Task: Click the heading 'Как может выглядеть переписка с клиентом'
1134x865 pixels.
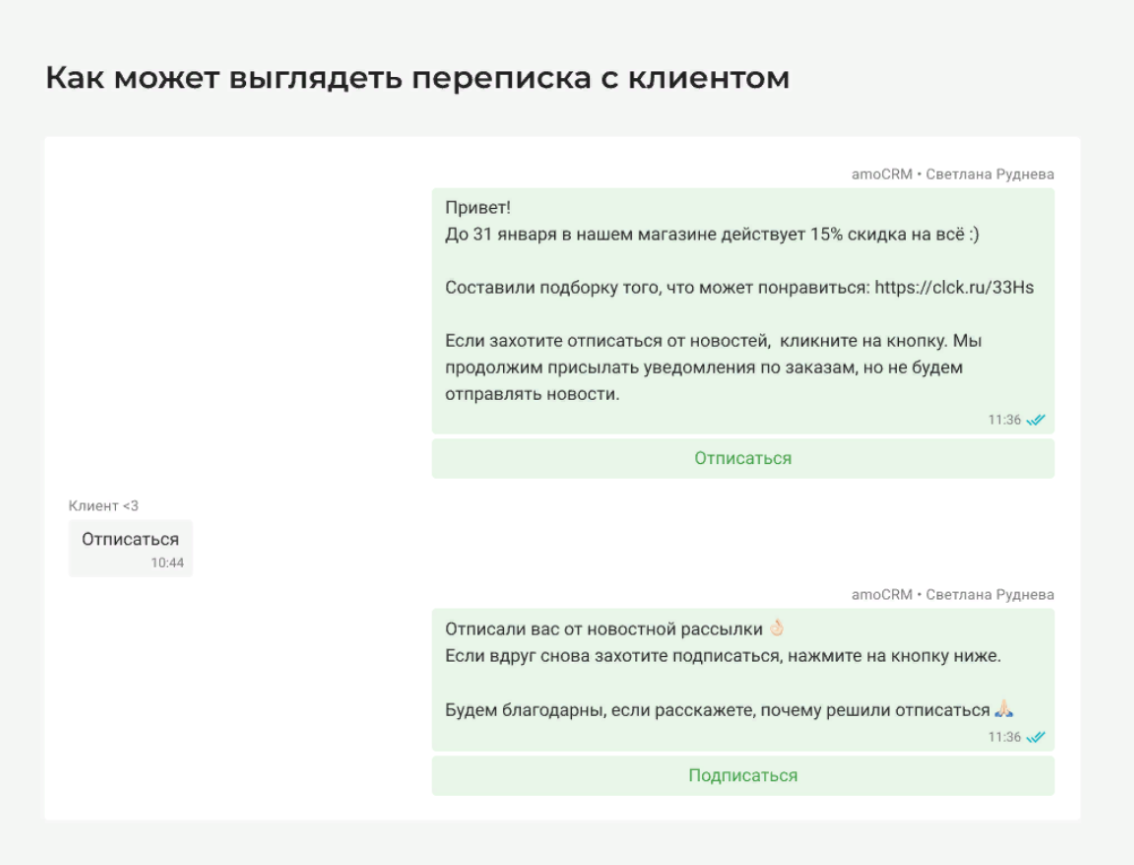Action: point(417,78)
